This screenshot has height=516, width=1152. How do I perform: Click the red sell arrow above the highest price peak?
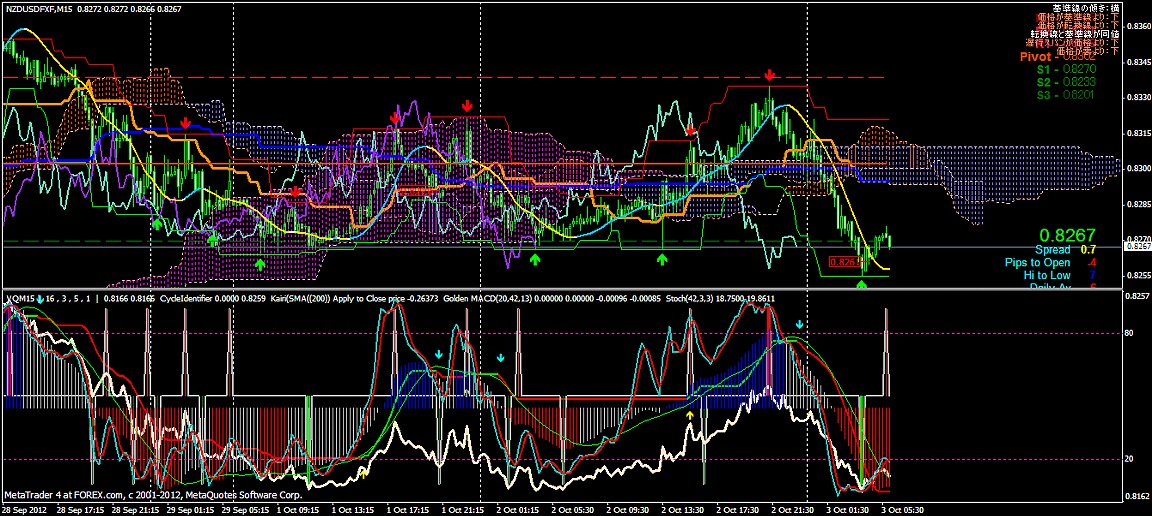769,76
